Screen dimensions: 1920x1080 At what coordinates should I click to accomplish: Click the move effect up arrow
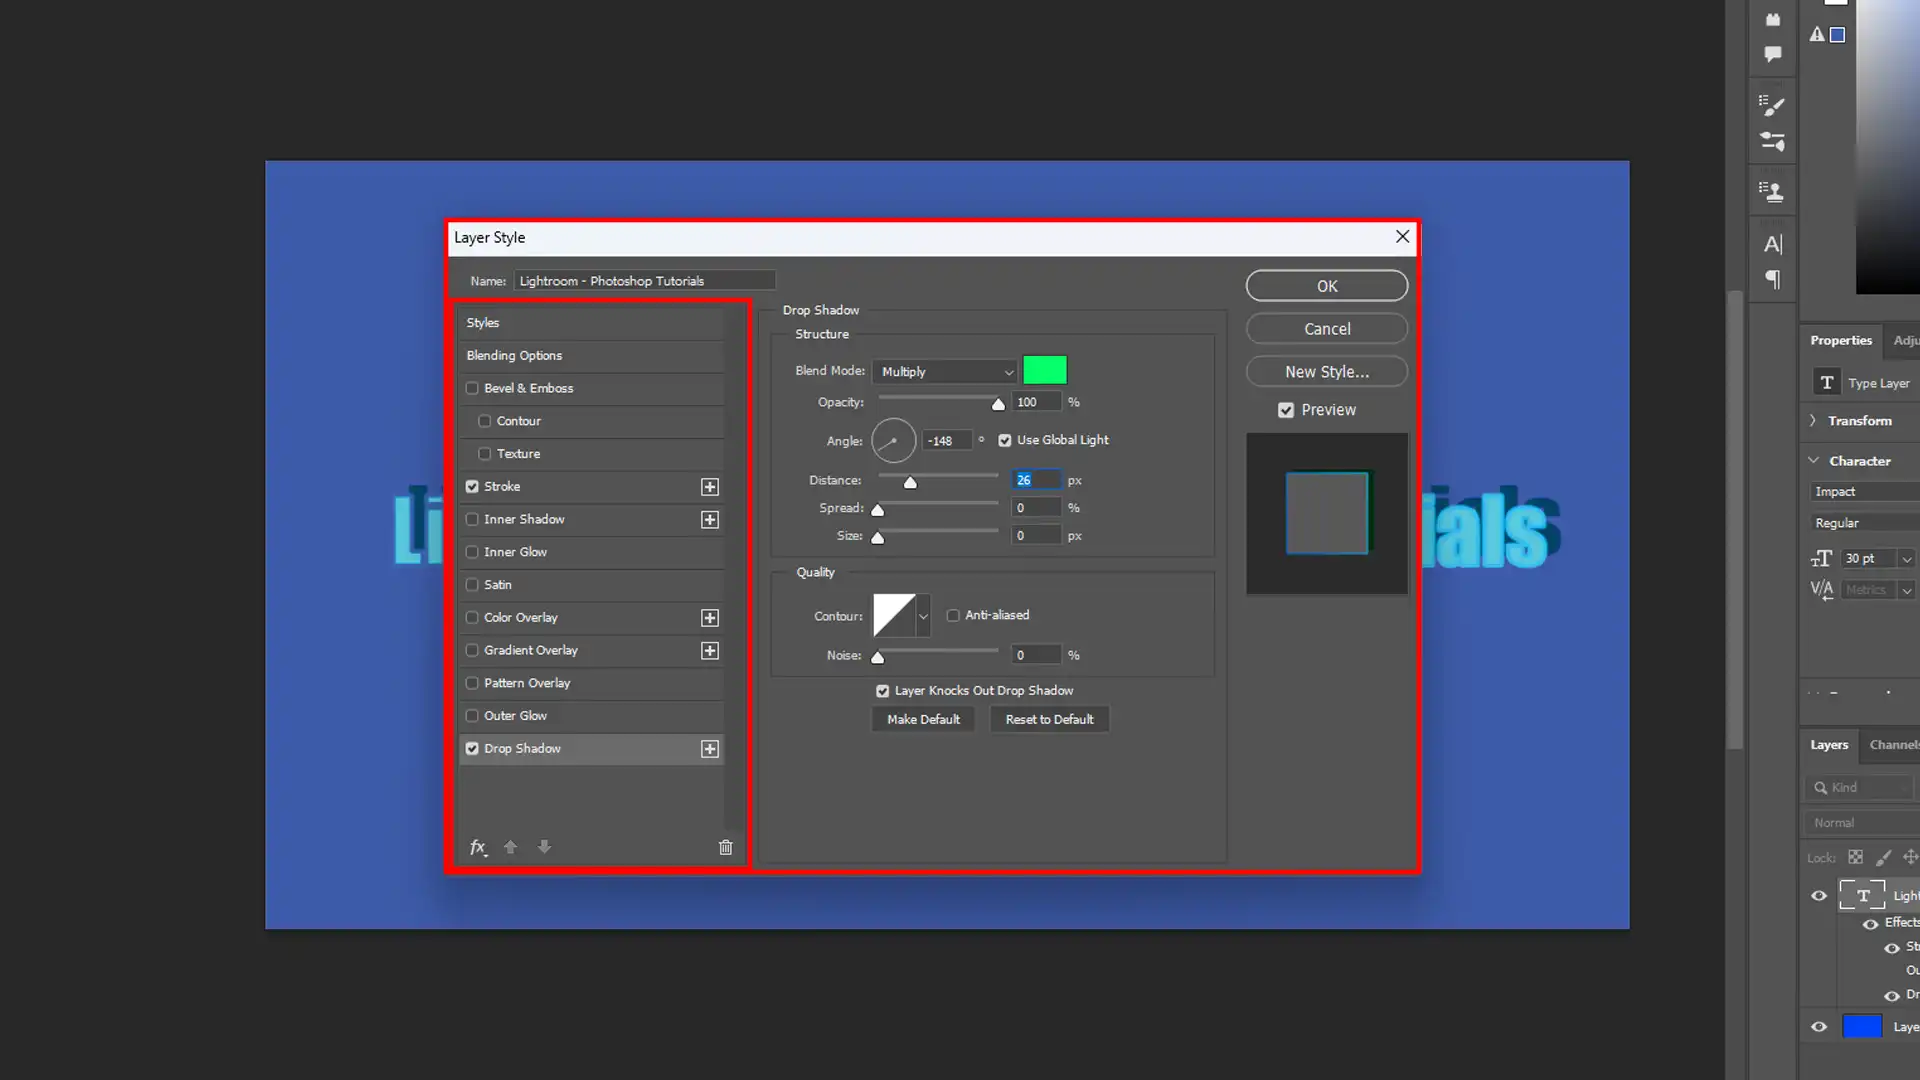click(x=510, y=847)
